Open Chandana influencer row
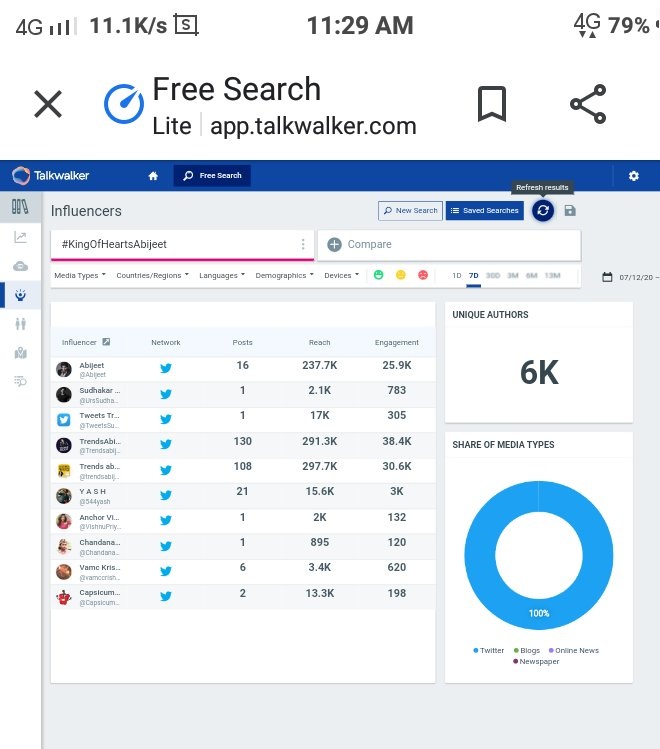660x749 pixels. click(x=243, y=546)
